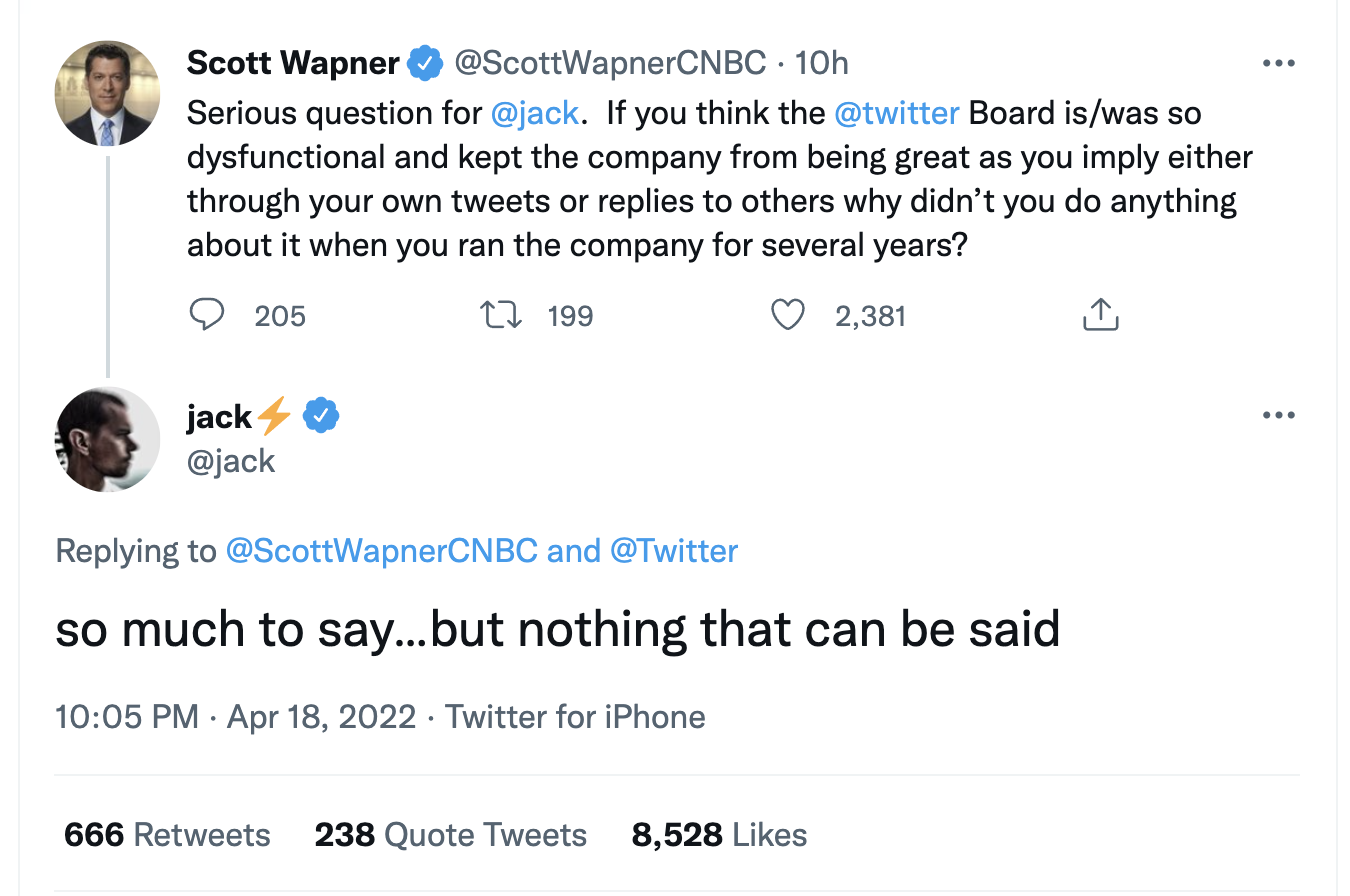The height and width of the screenshot is (896, 1350).
Task: Open more options menu on jack's tweet
Action: coord(1278,415)
